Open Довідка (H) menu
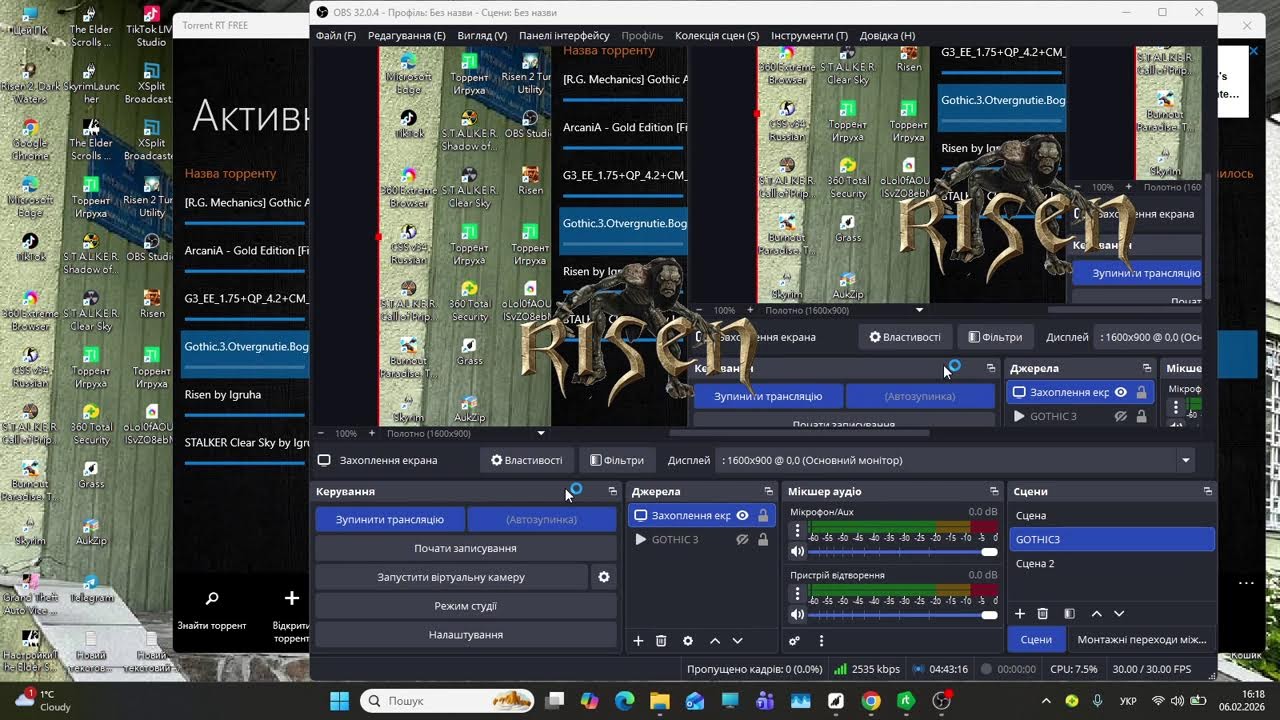This screenshot has width=1280, height=720. click(x=887, y=36)
